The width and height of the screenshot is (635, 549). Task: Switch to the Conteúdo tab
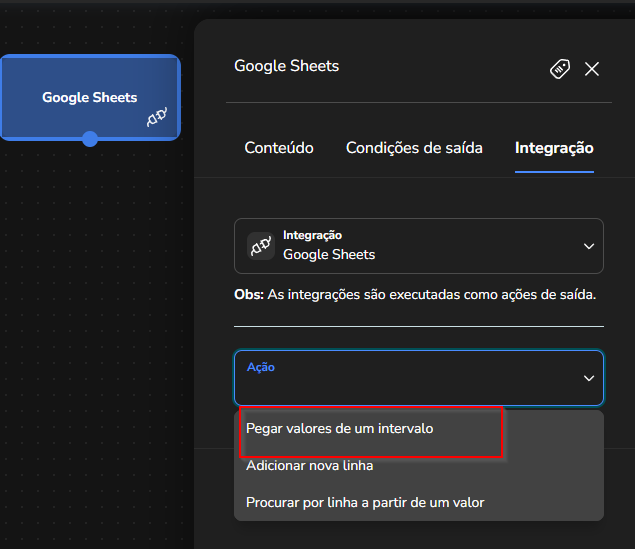[x=279, y=148]
